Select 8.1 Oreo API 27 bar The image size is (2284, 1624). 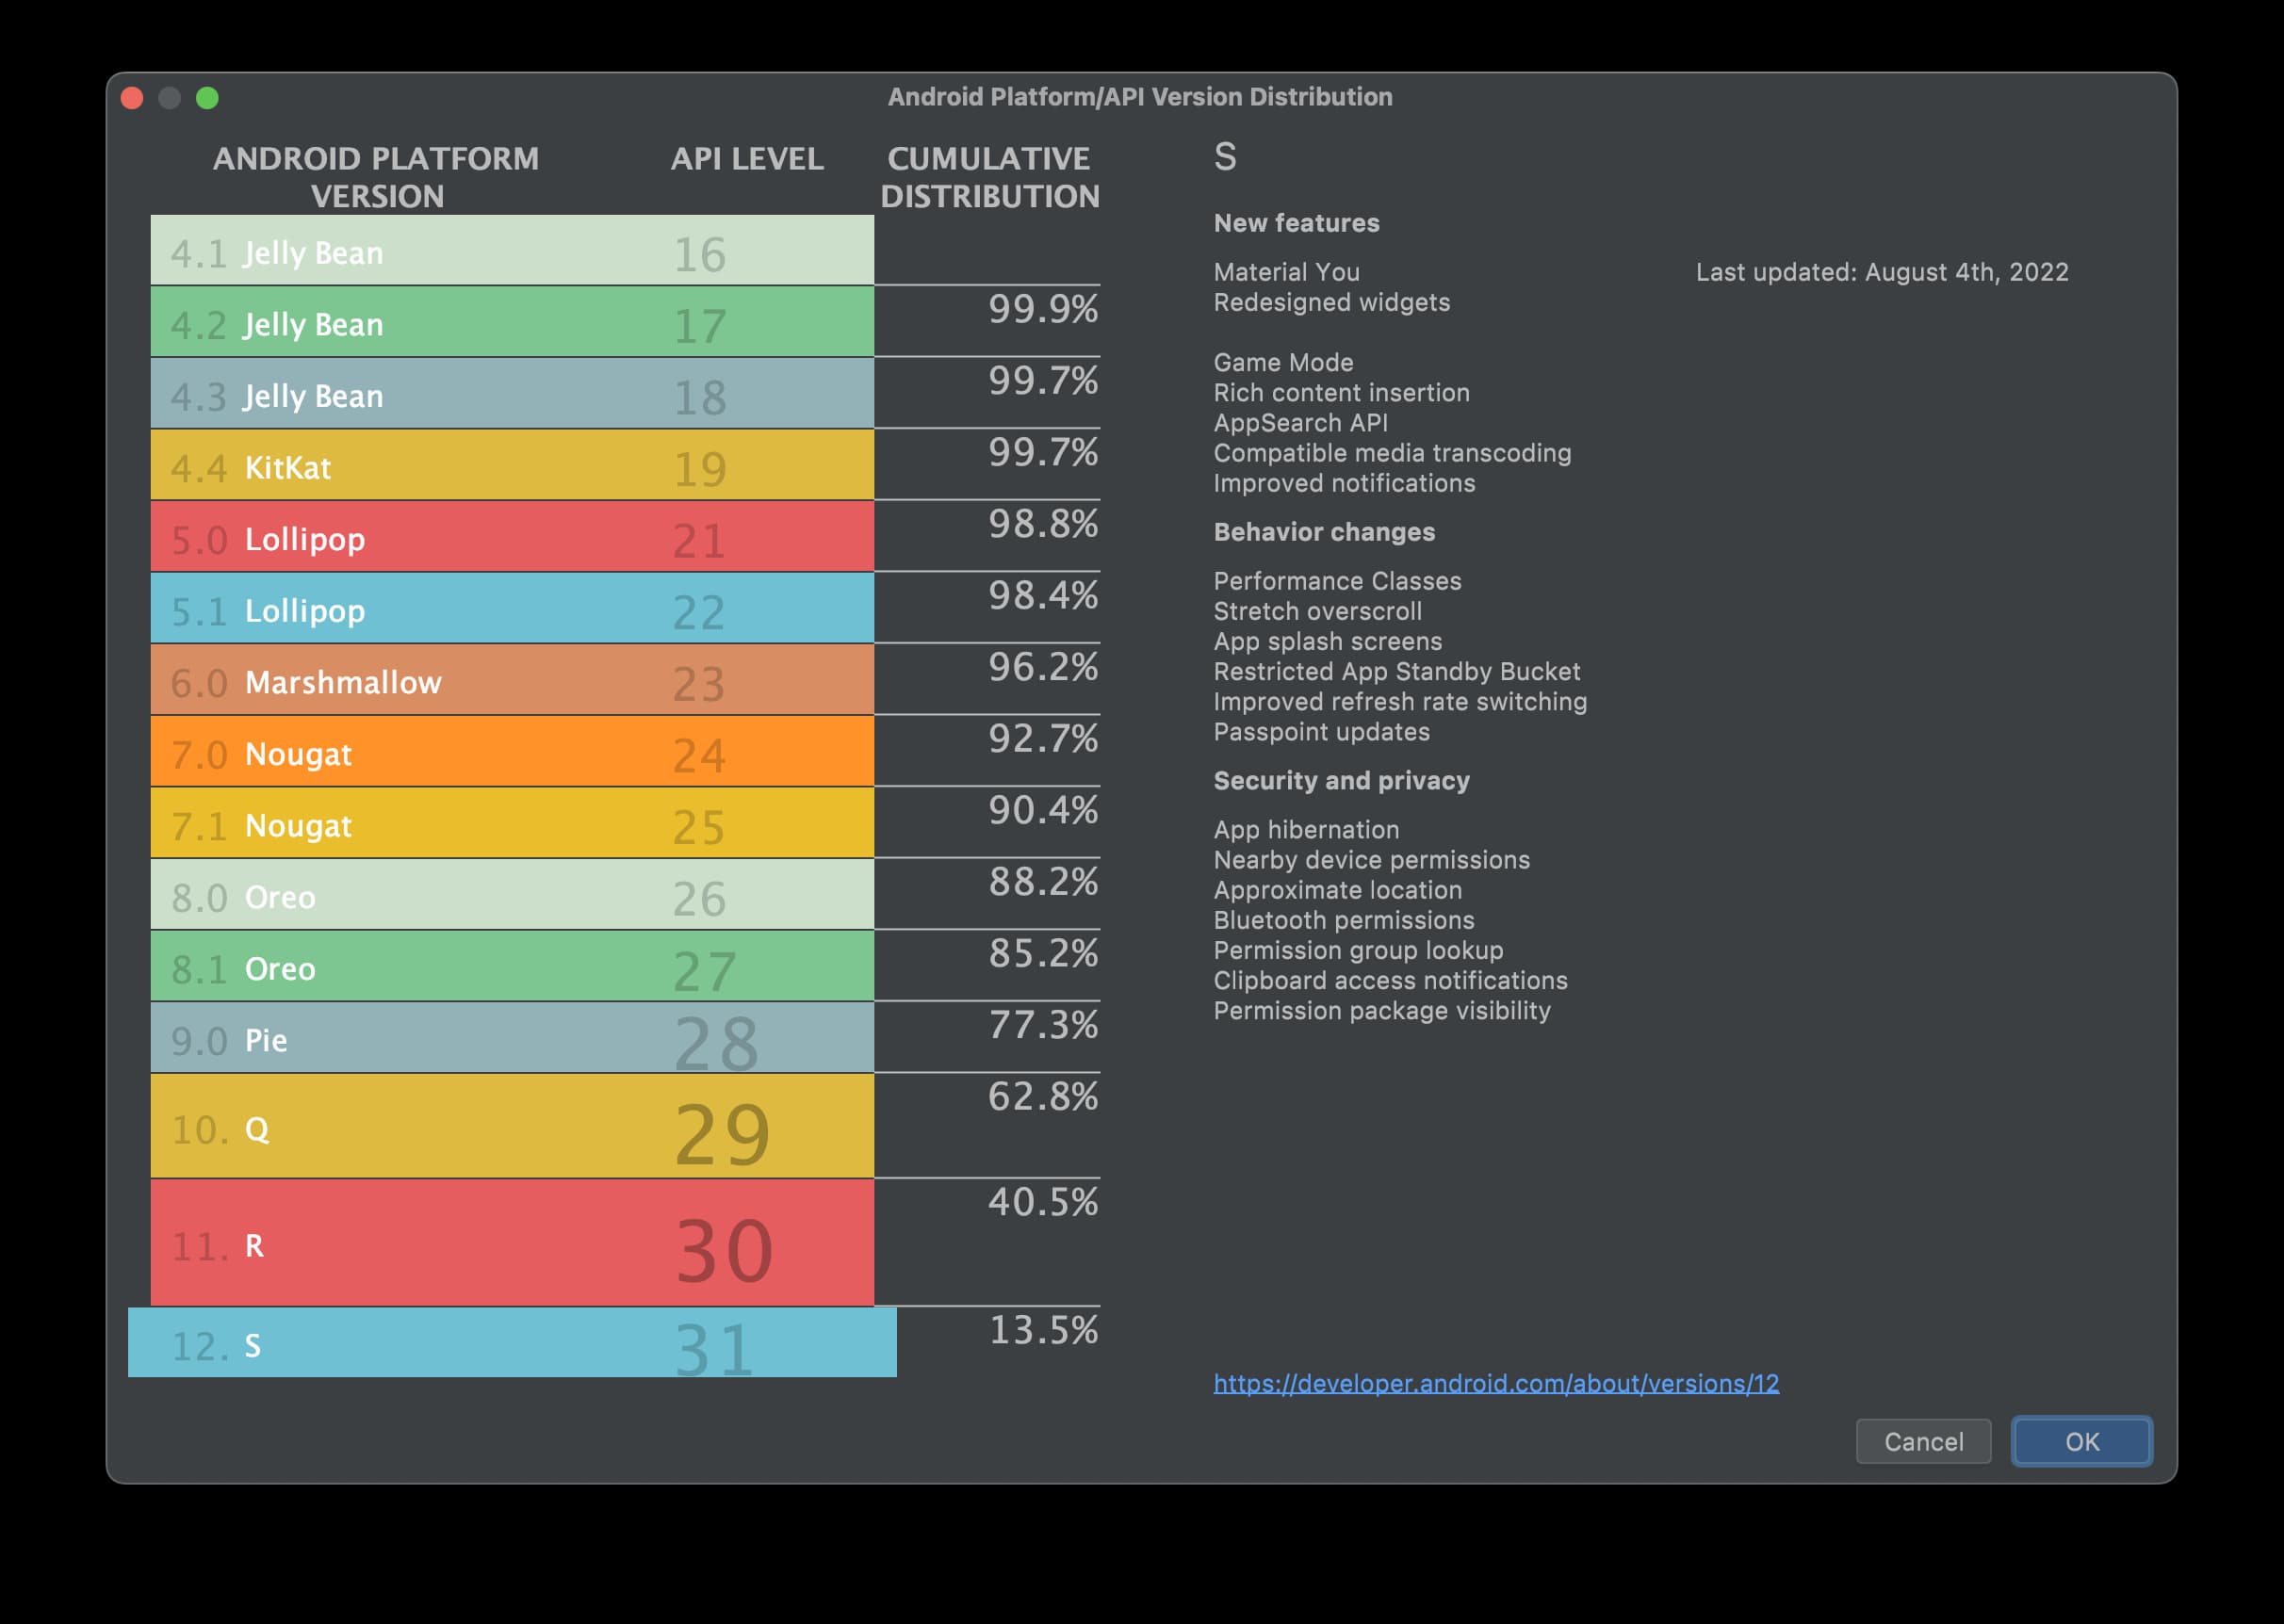[511, 966]
